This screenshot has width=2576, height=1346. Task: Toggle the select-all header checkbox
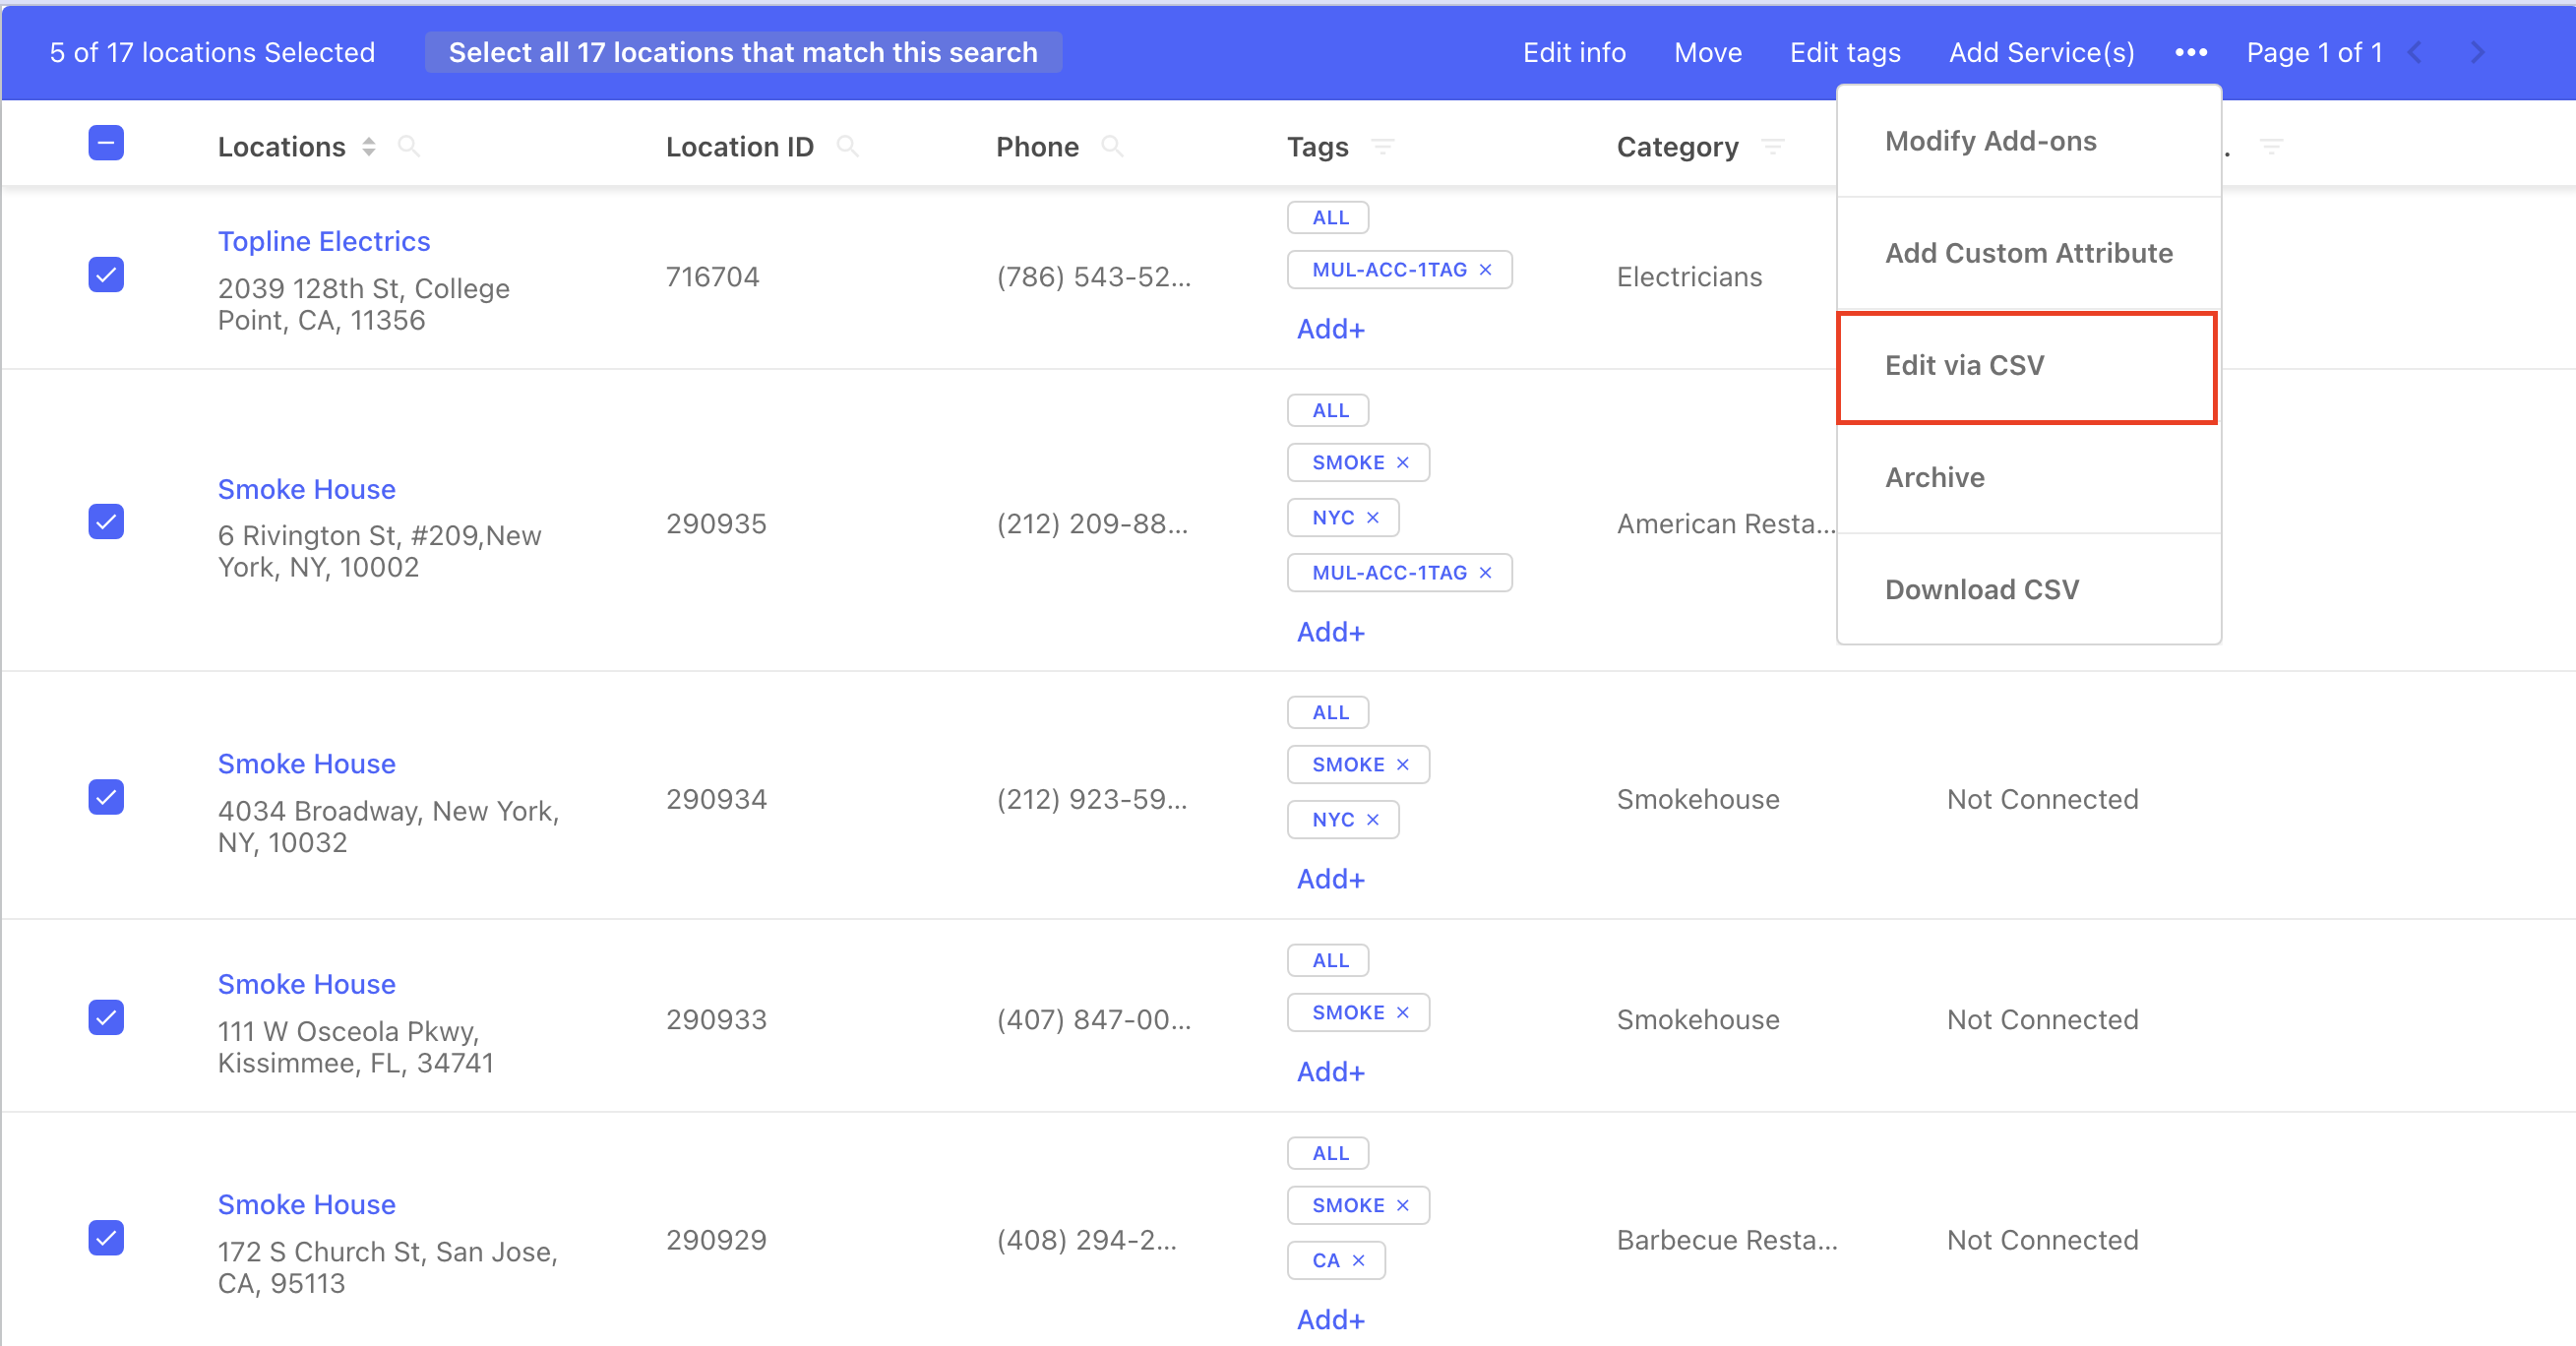pos(106,143)
